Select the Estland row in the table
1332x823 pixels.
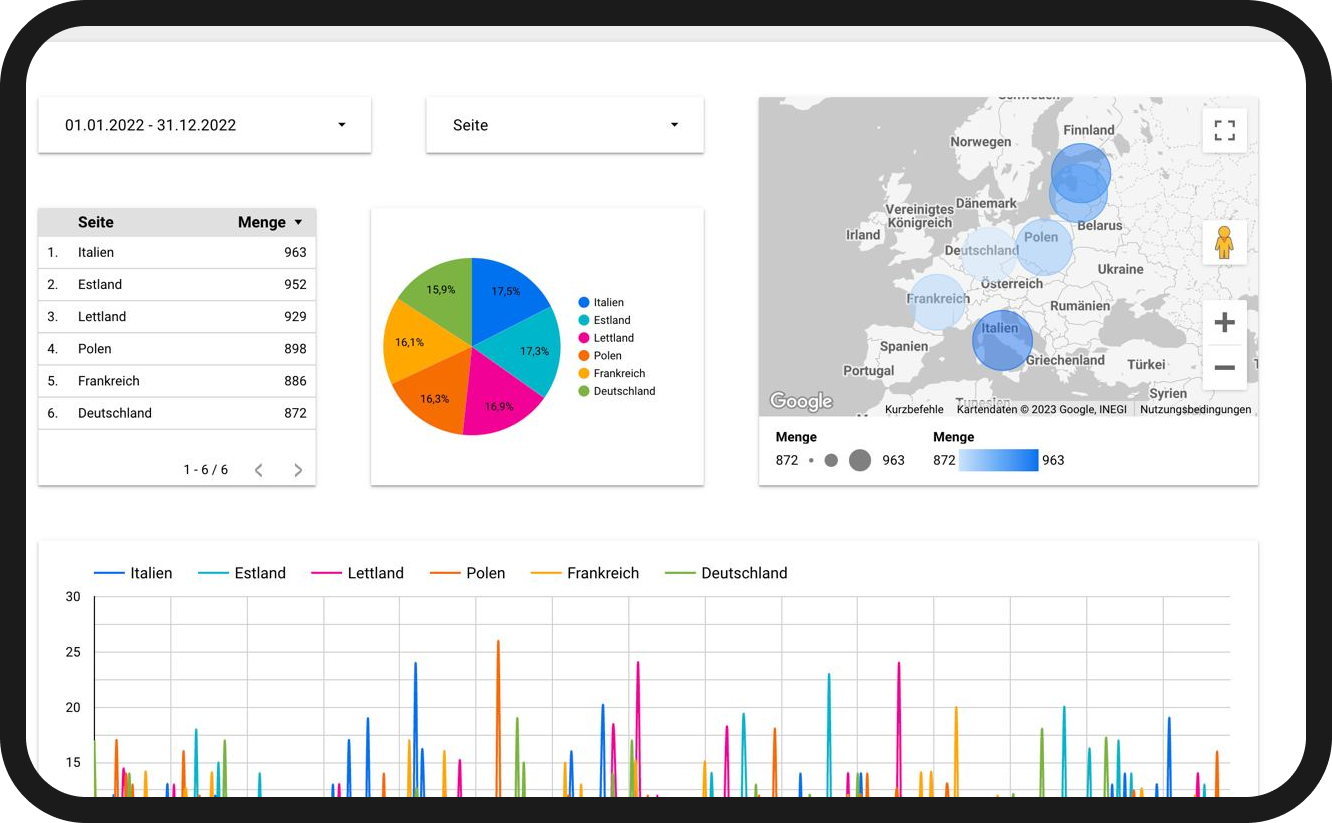coord(177,285)
